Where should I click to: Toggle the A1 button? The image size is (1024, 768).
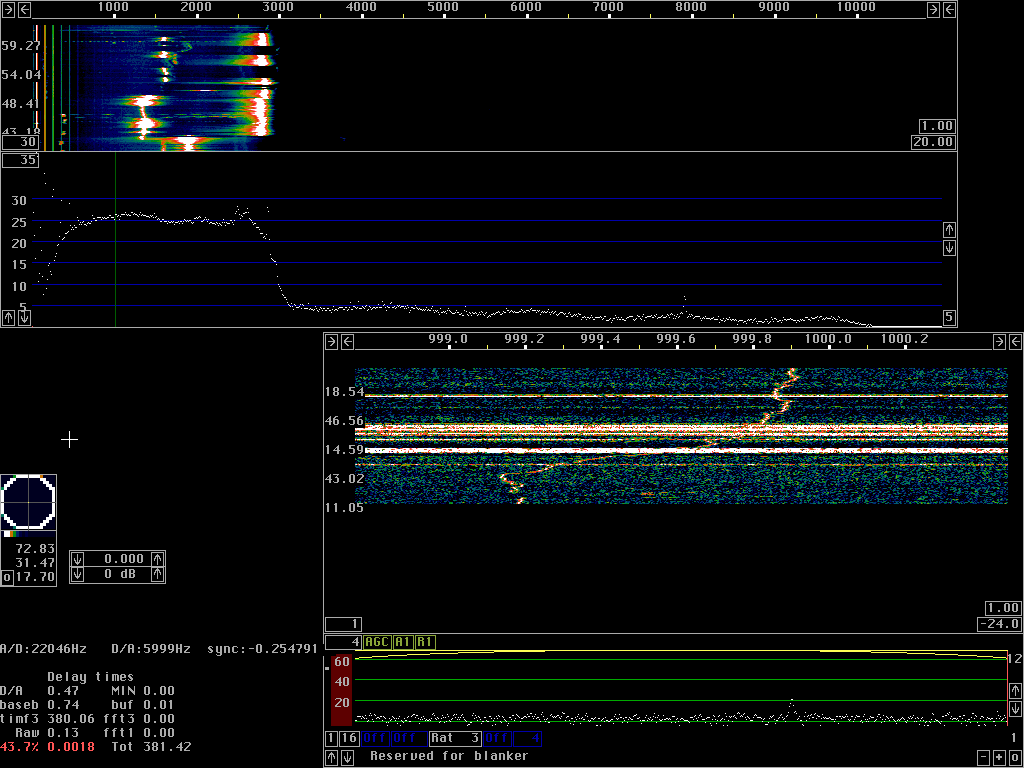tap(402, 642)
